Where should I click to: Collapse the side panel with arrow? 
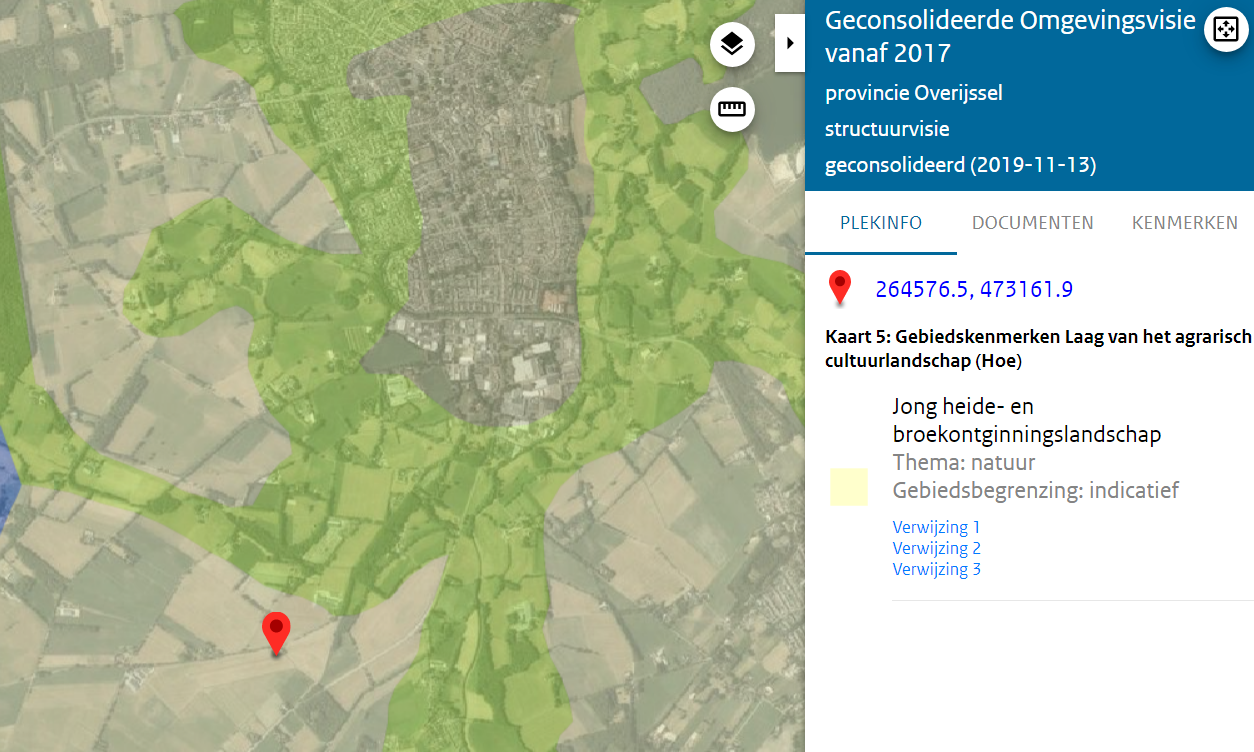coord(790,43)
